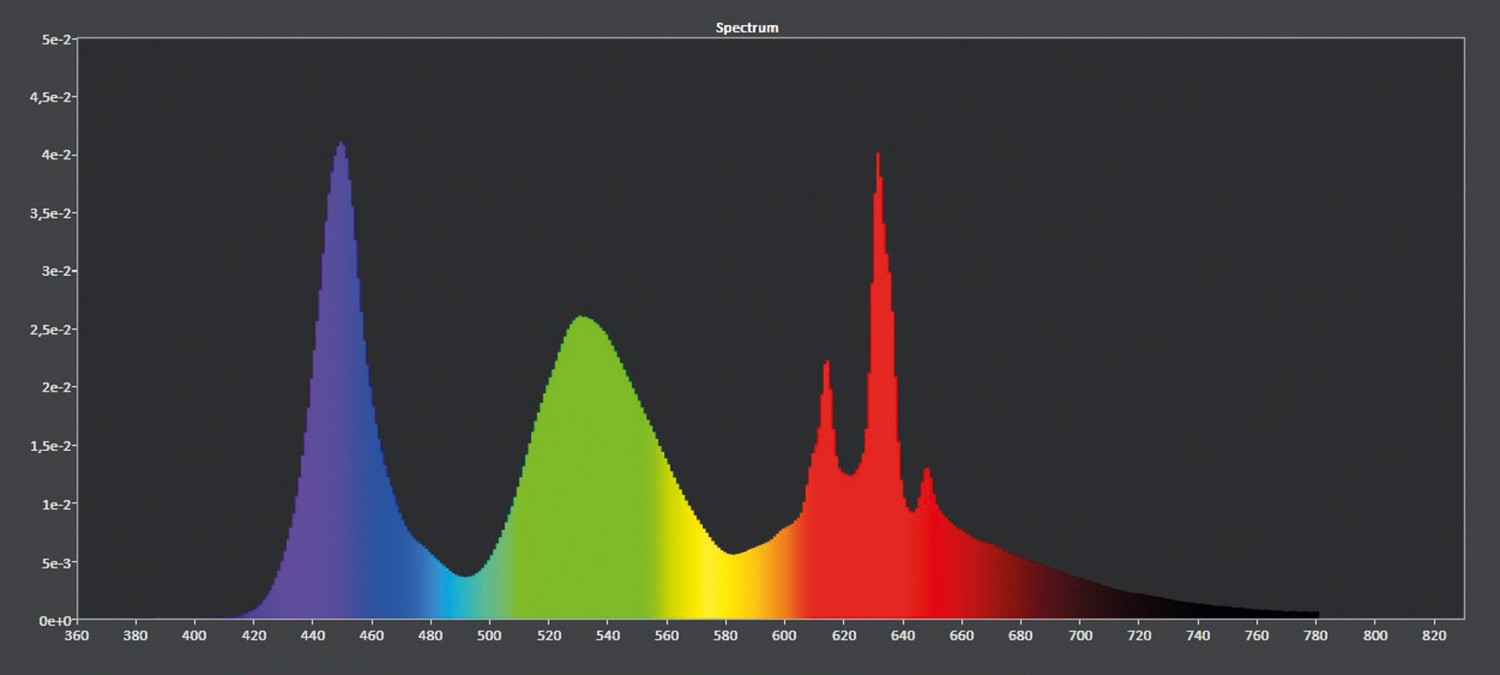Click the cyan dip in the spectrum near 492 nm
This screenshot has height=675, width=1500.
pyautogui.click(x=465, y=580)
